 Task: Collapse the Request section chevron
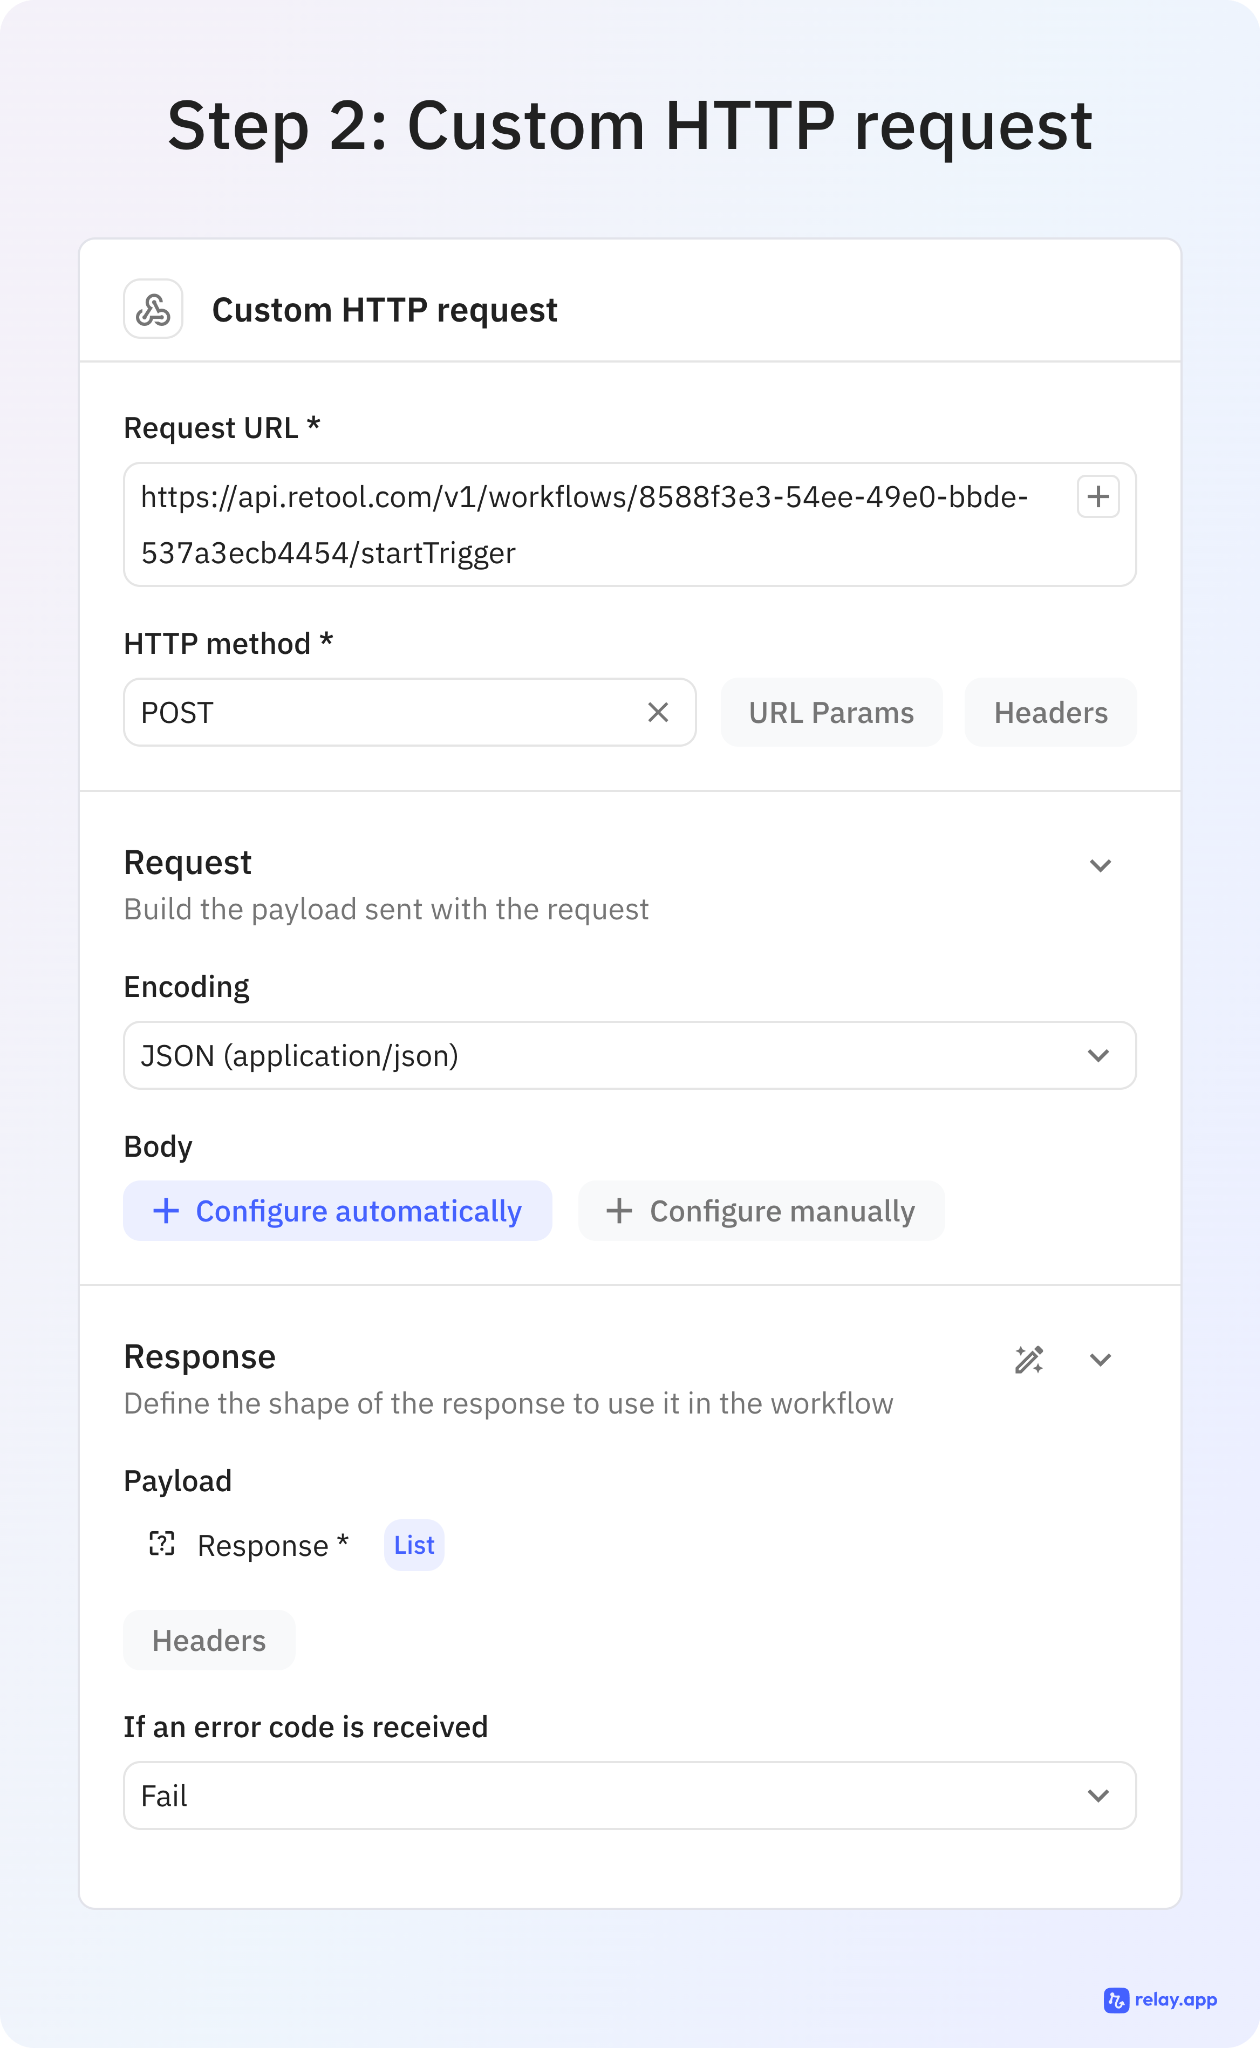(1100, 866)
